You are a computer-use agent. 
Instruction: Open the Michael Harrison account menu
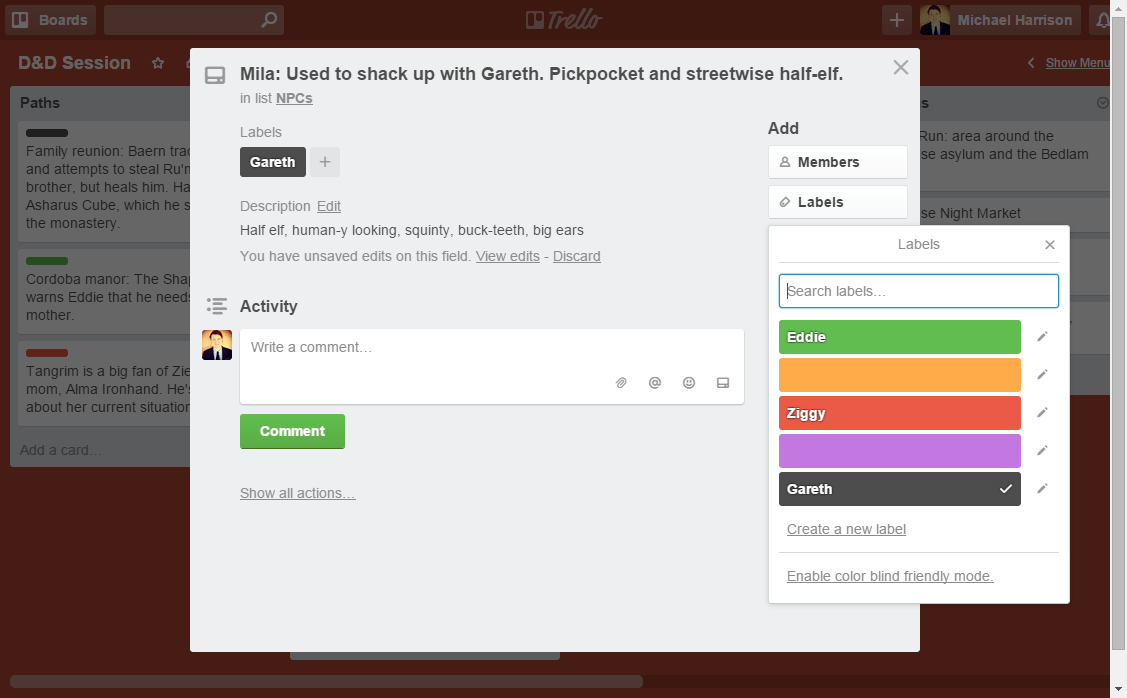point(999,19)
